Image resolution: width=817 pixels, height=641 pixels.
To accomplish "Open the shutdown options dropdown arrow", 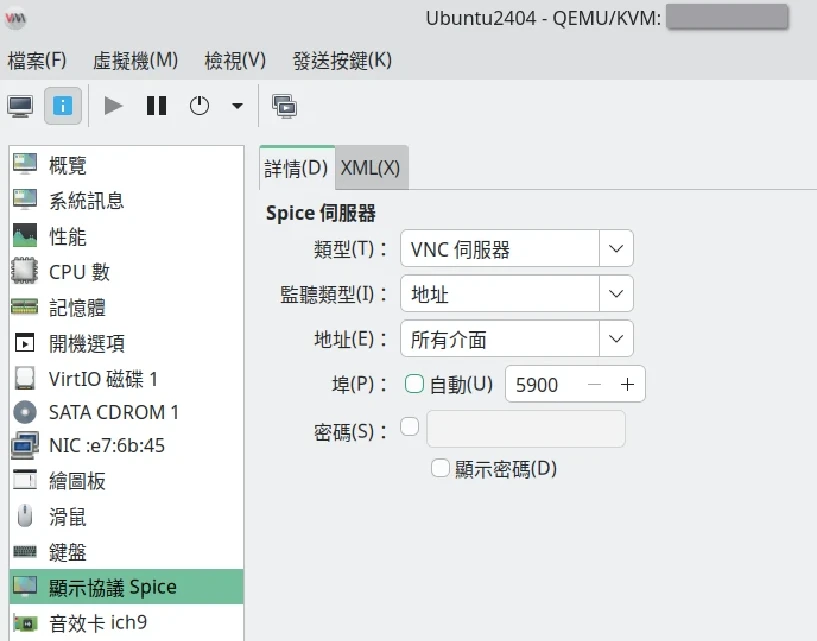I will click(x=237, y=106).
